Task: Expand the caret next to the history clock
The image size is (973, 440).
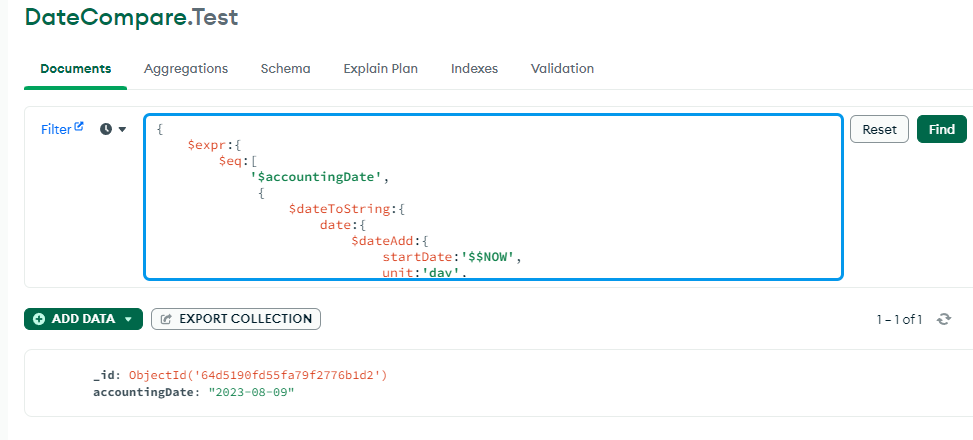Action: pyautogui.click(x=123, y=130)
